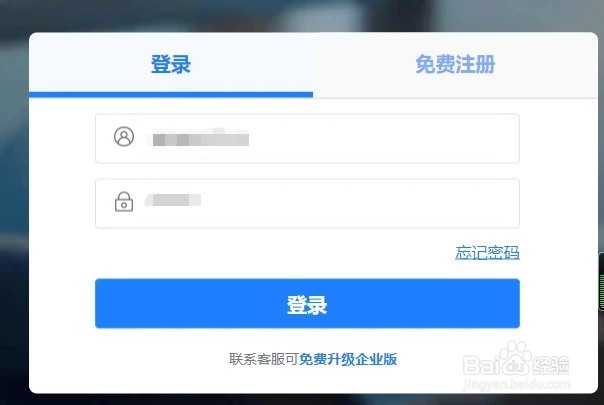Click empty white space beside 忘记密码 link
The image size is (604, 405).
coord(270,253)
